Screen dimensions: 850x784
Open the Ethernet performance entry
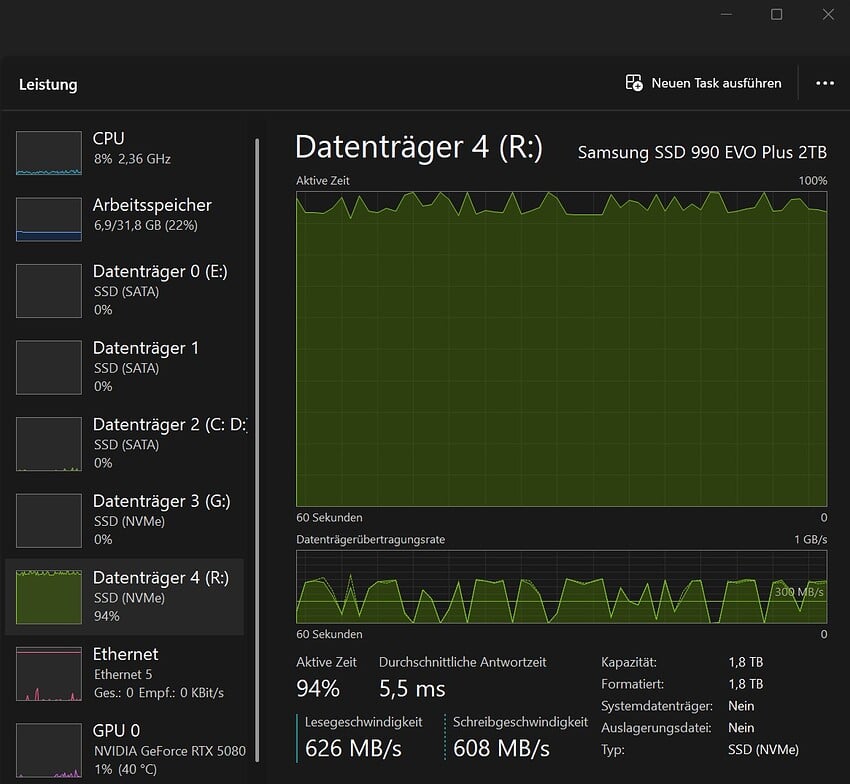point(158,672)
